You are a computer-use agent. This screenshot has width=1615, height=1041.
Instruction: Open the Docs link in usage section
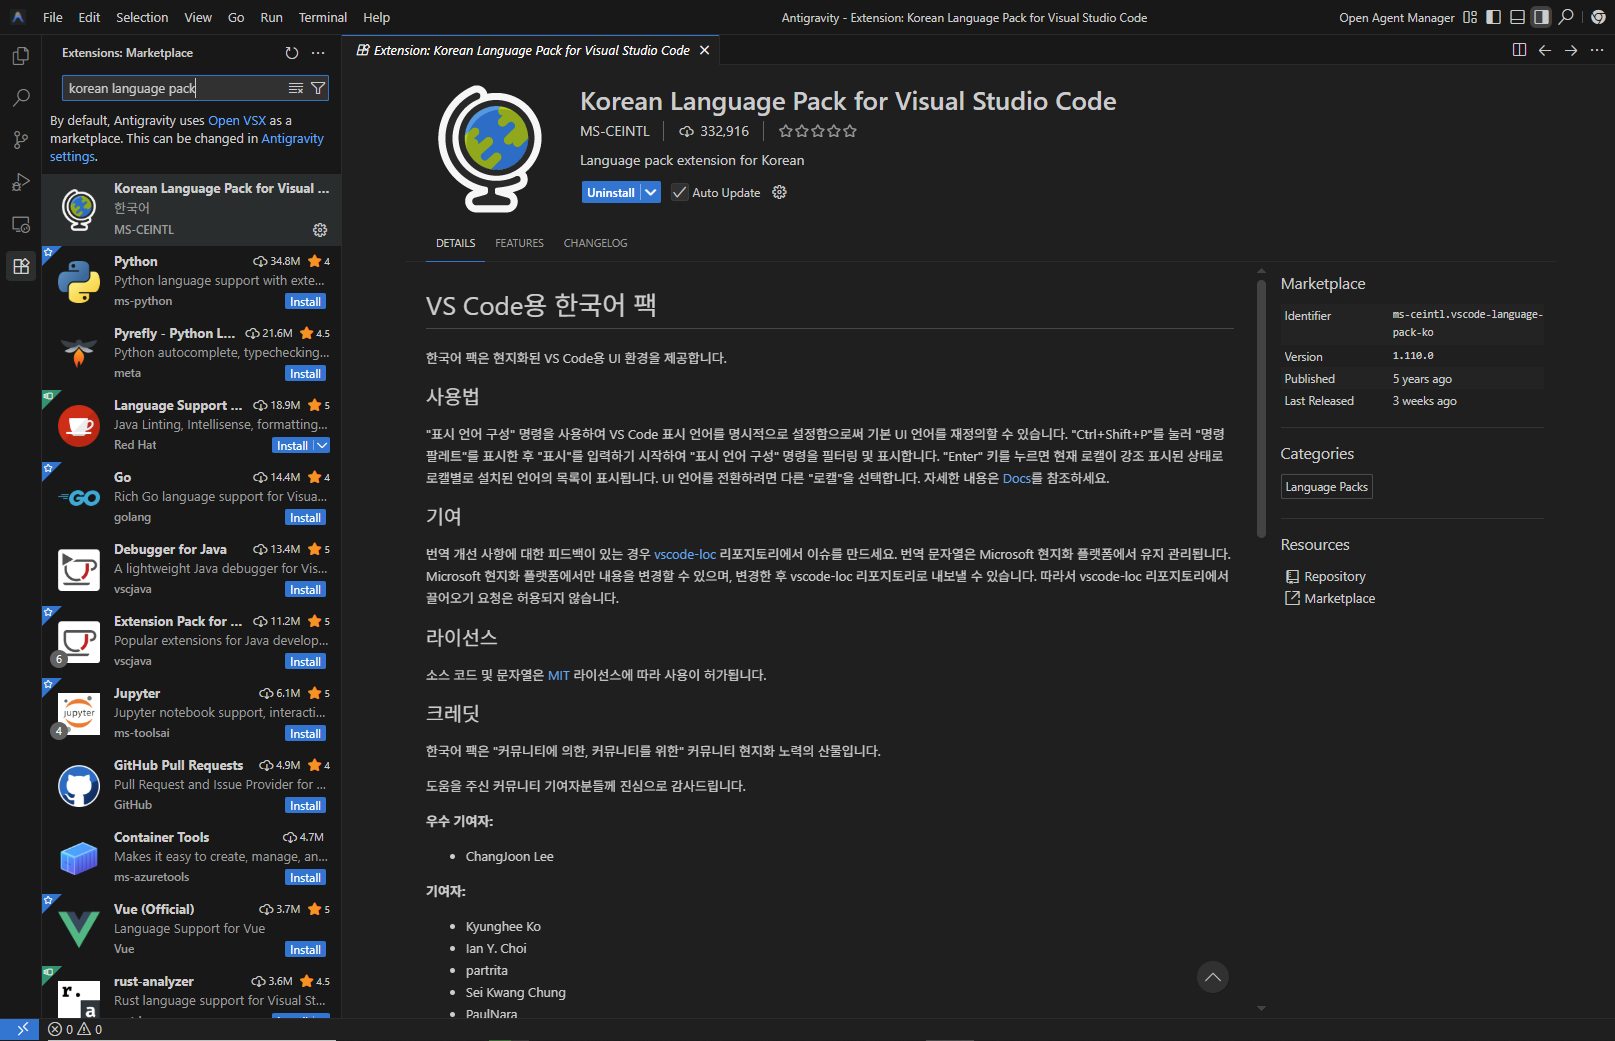[1017, 478]
